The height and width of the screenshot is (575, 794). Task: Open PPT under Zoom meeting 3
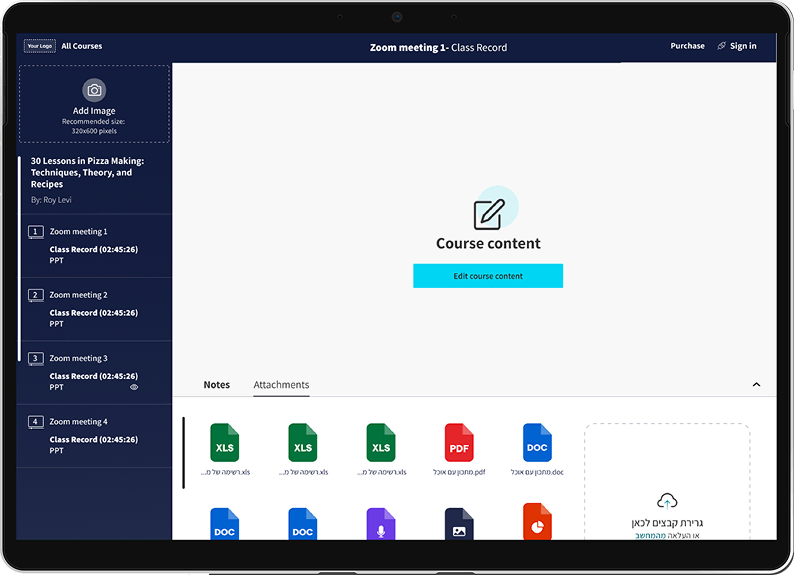56,387
